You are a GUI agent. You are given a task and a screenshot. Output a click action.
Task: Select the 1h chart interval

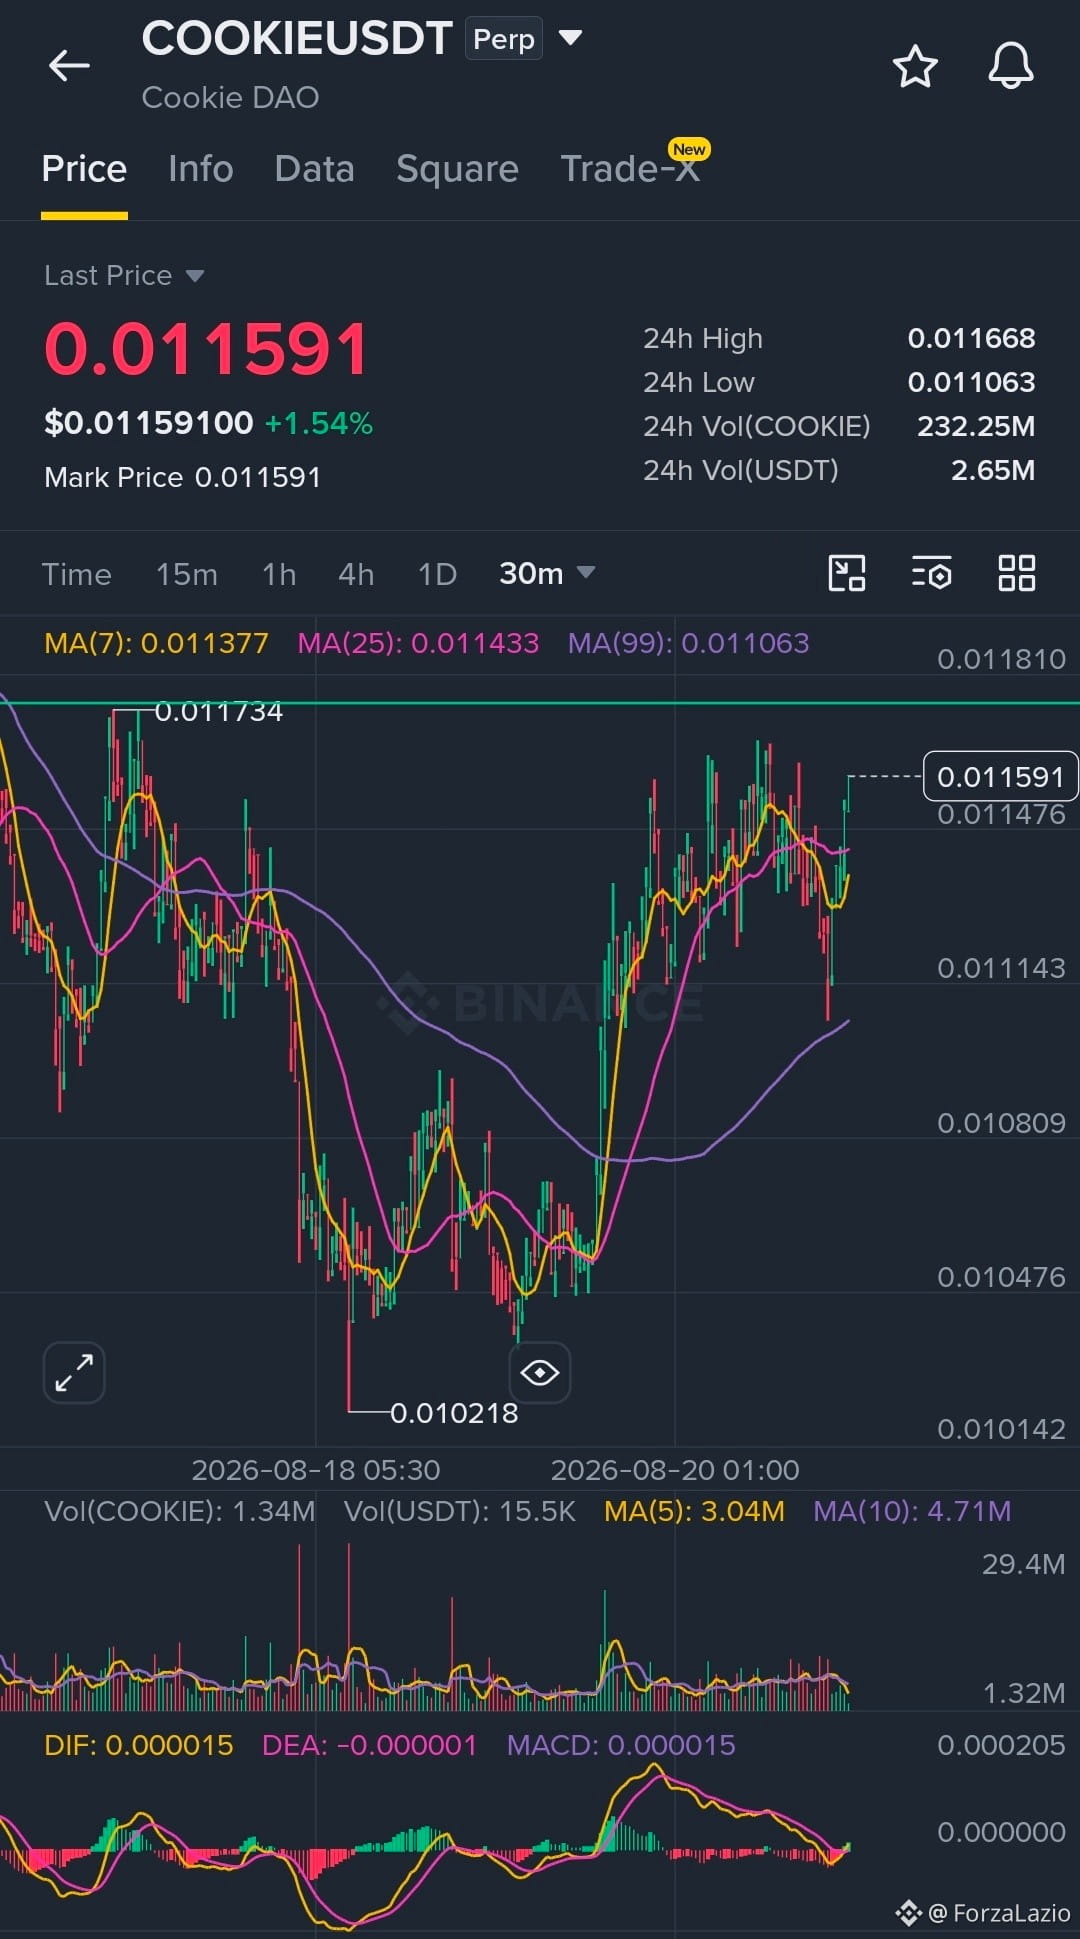[279, 574]
